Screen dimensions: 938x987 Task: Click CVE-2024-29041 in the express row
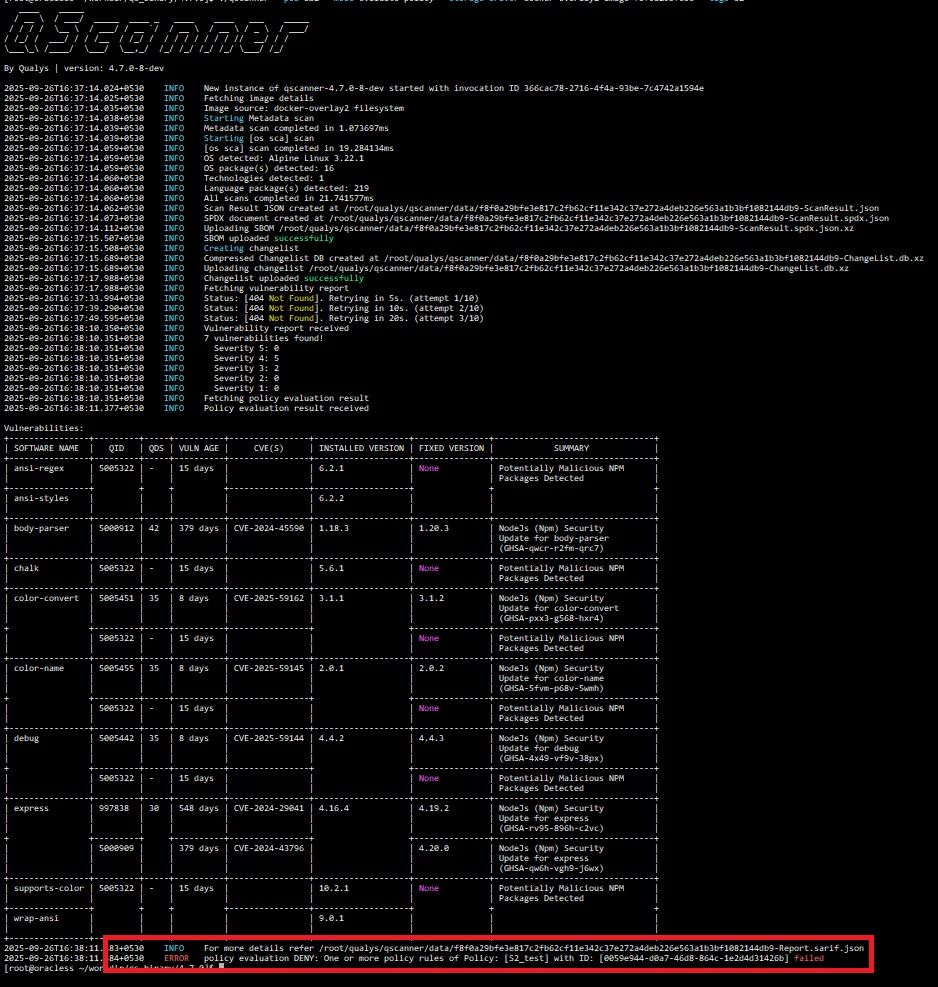(269, 808)
